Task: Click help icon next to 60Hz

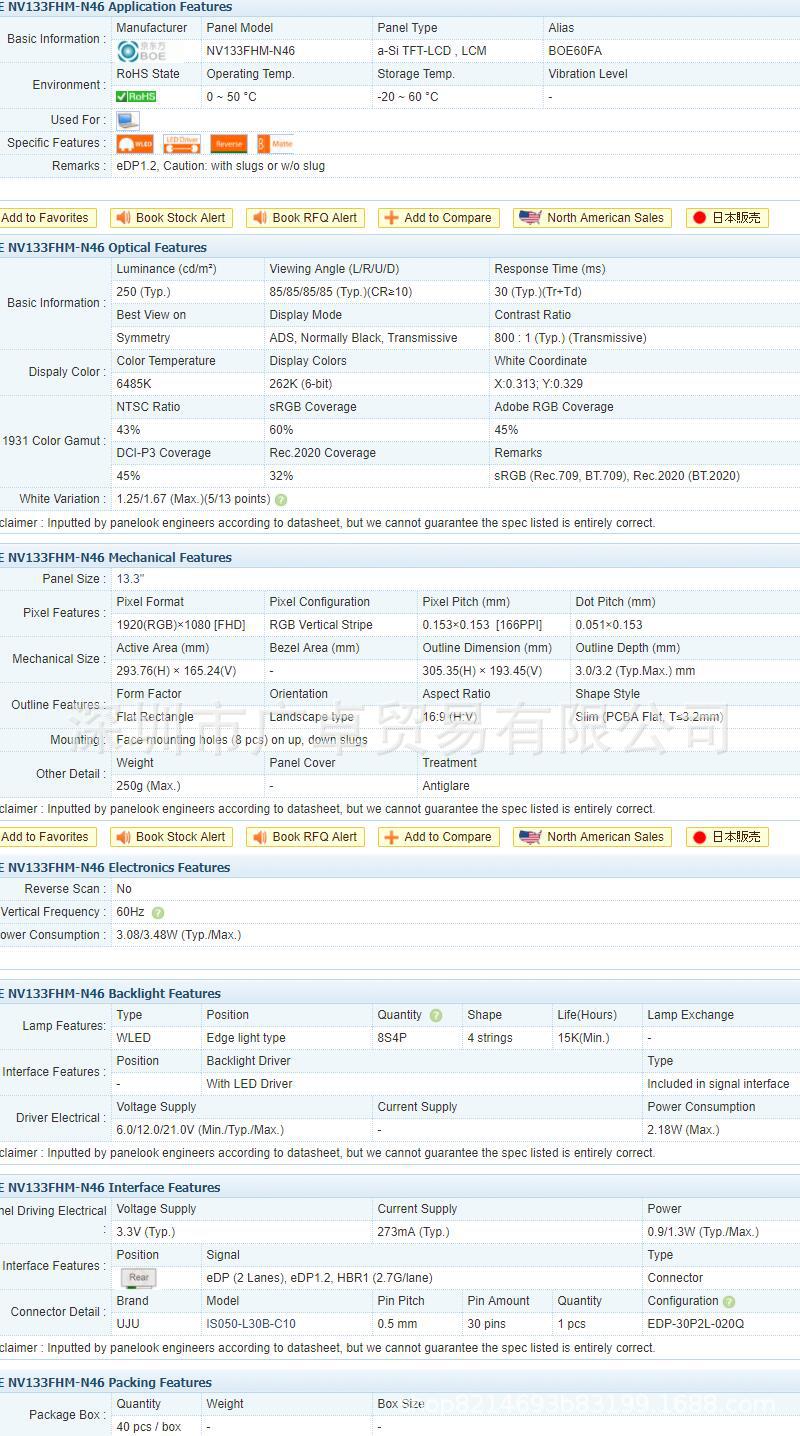Action: pyautogui.click(x=158, y=913)
